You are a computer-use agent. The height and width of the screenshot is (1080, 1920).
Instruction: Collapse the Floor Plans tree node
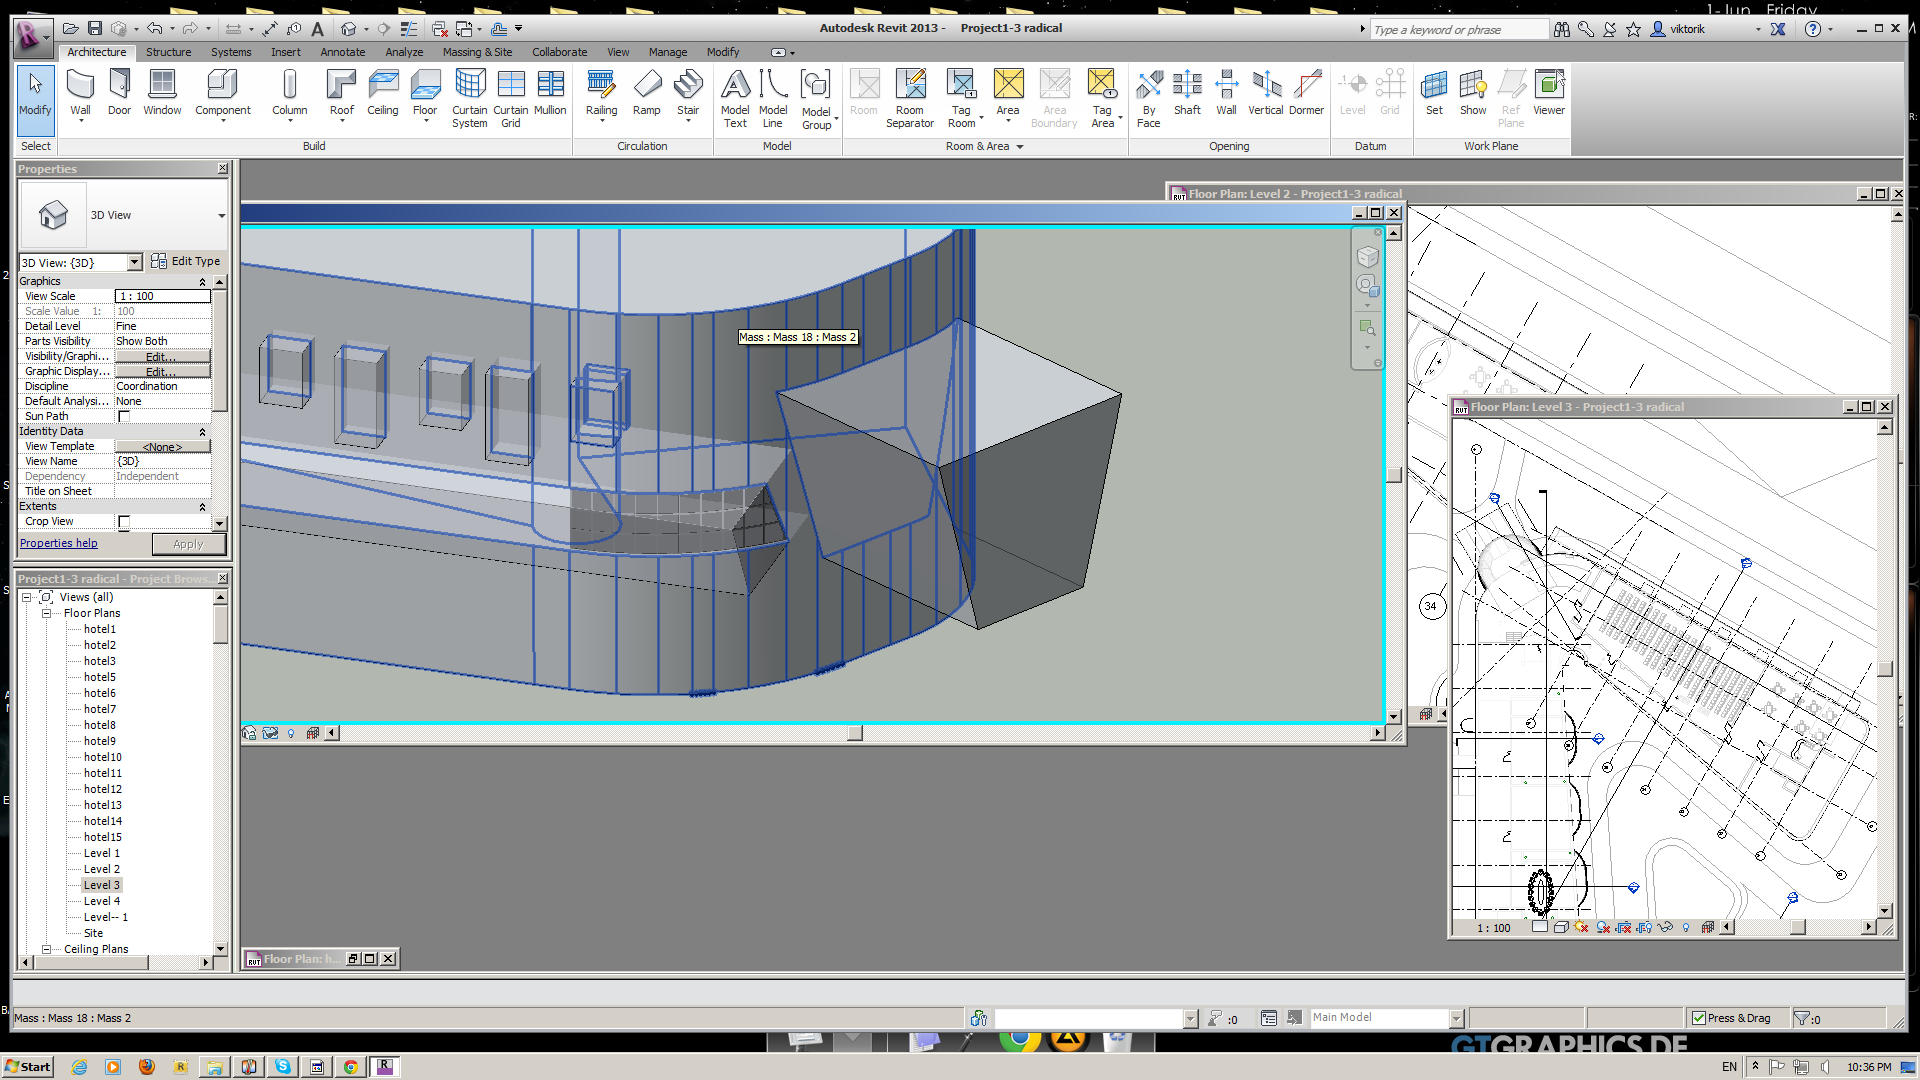pyautogui.click(x=47, y=613)
